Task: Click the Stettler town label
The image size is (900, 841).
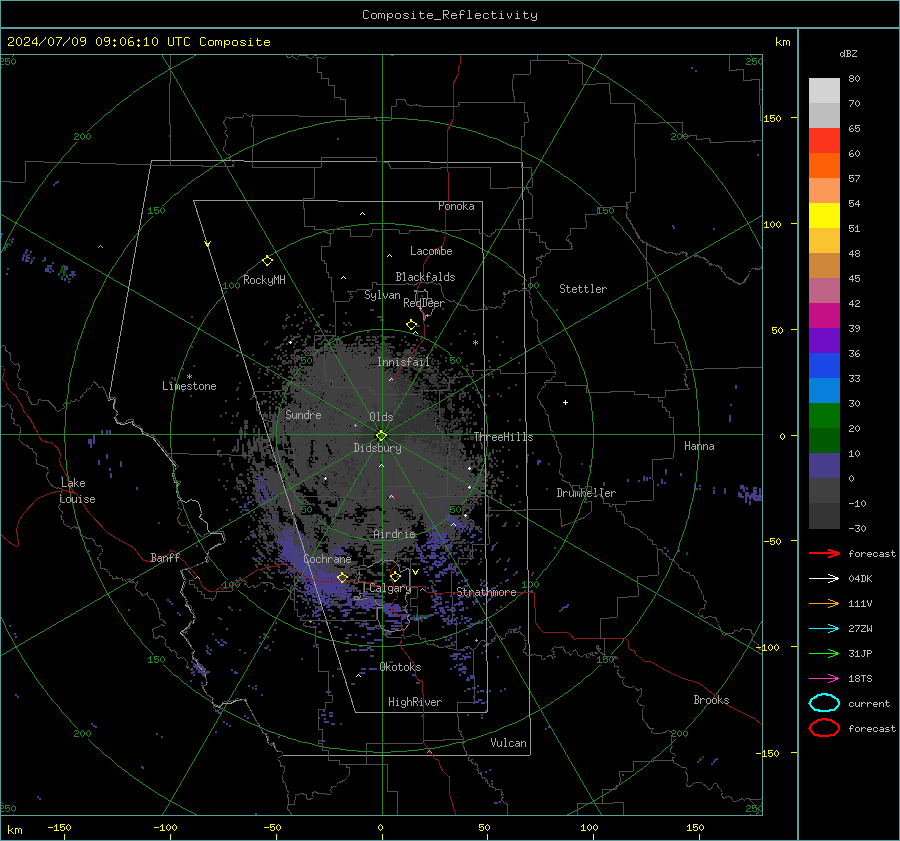Action: click(x=583, y=289)
